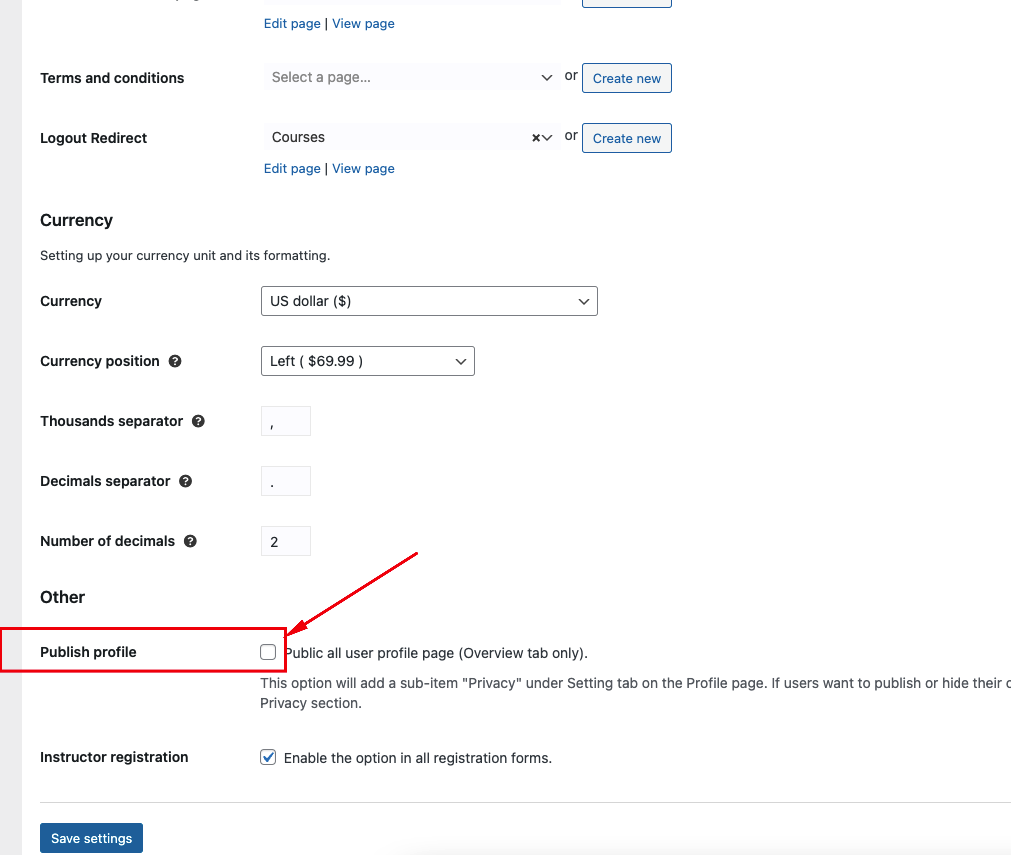1011x855 pixels.
Task: Click Create new for Terms and conditions
Action: click(627, 78)
